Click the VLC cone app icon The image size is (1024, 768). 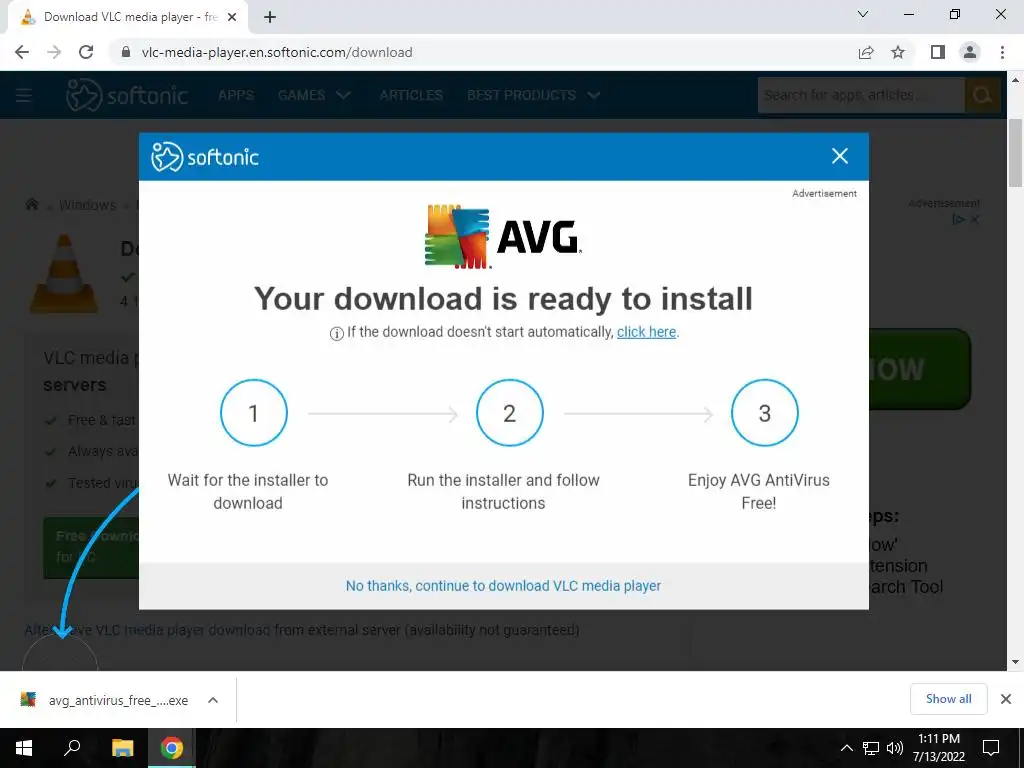pos(64,274)
